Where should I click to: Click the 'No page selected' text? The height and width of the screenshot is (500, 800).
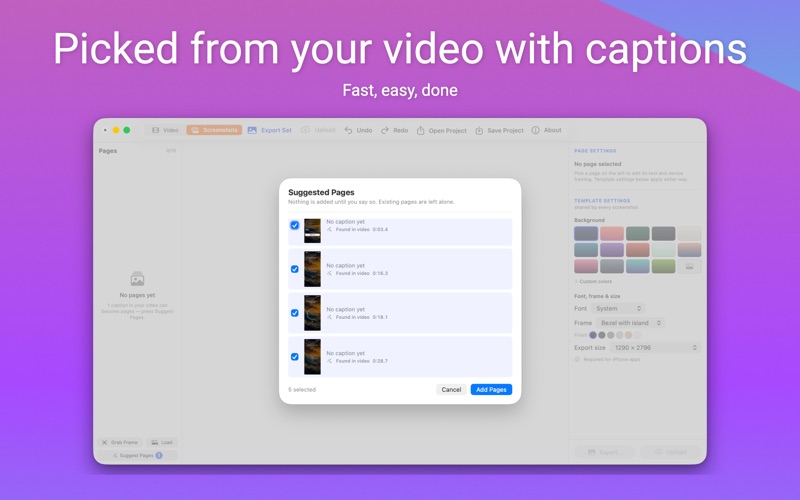tap(597, 164)
